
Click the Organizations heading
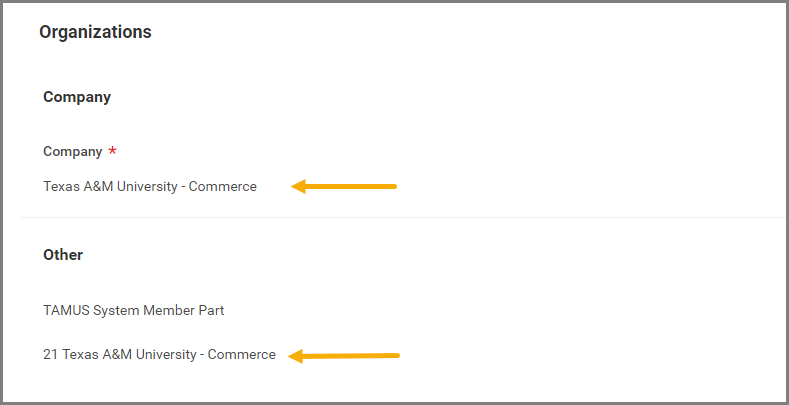pos(95,32)
